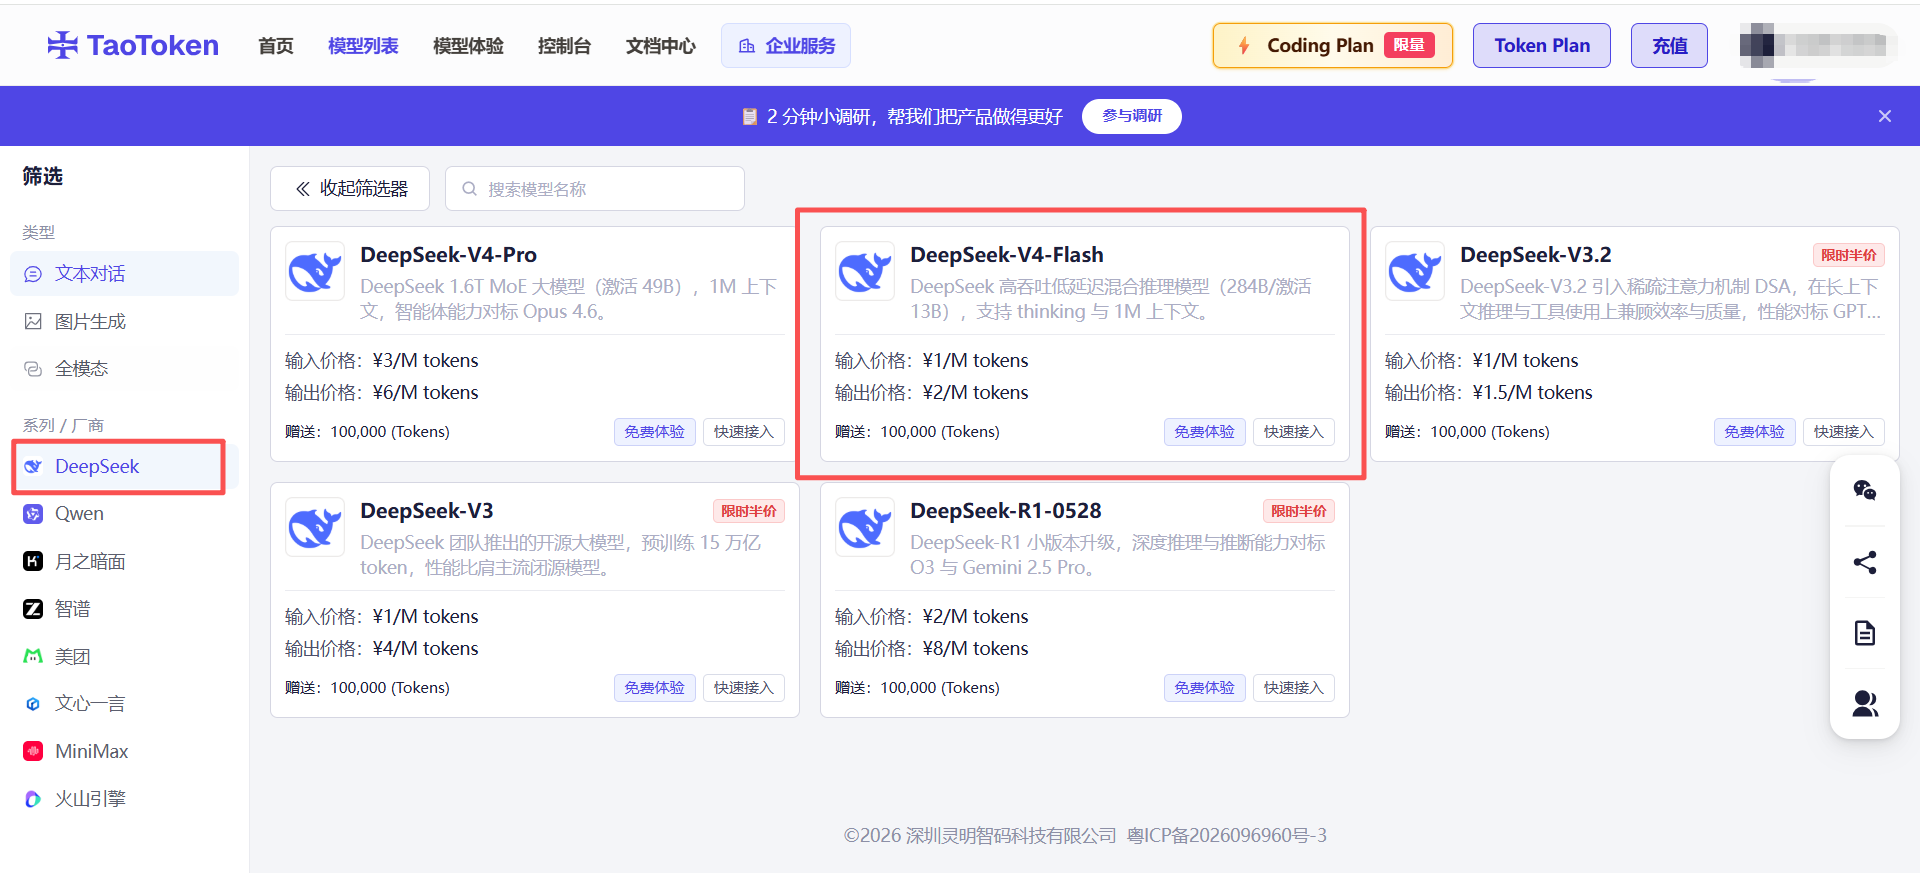Click the 企业服务 button

[x=786, y=46]
